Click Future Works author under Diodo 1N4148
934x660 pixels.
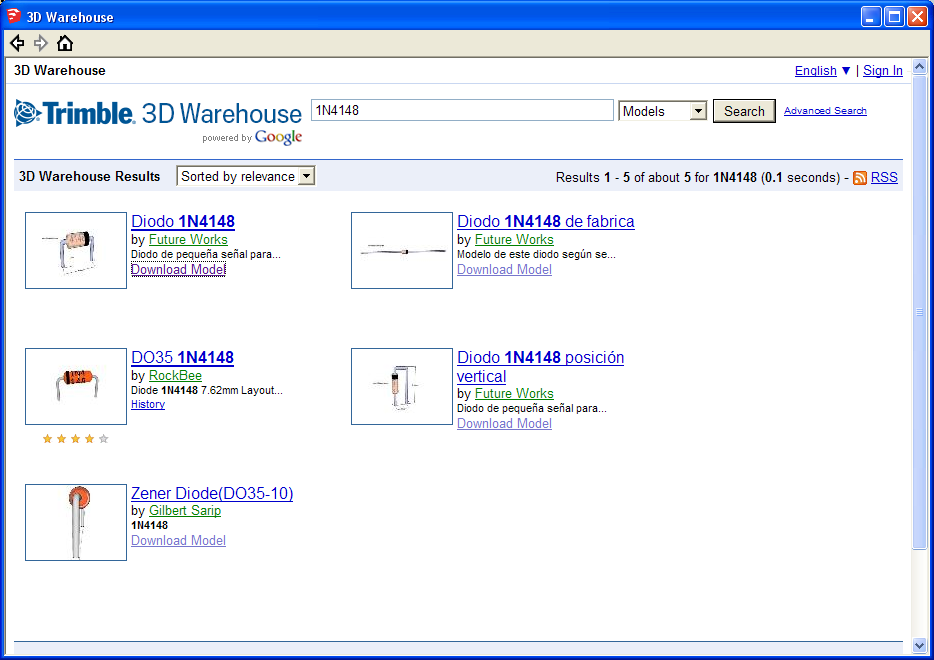(188, 239)
